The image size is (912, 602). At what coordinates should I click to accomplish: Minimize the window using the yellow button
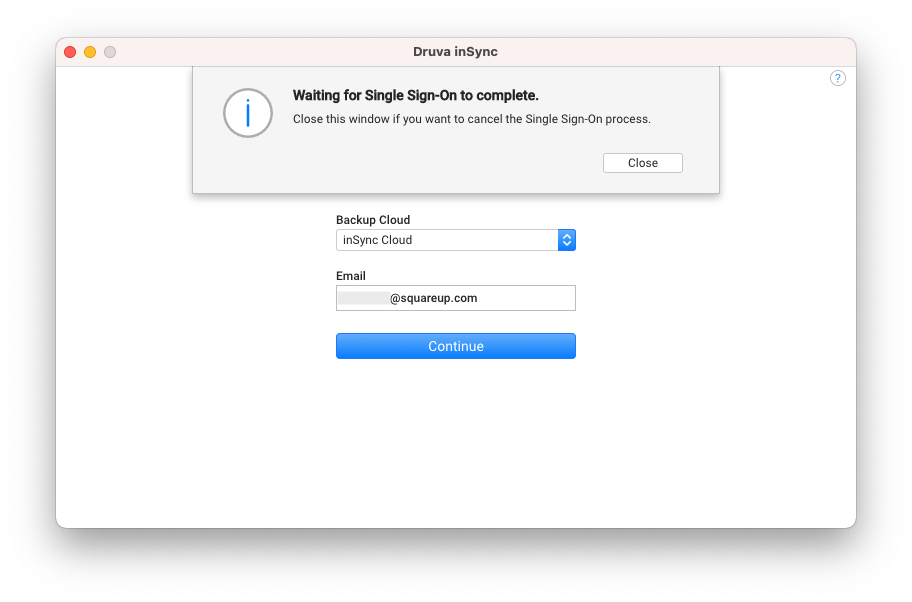(x=90, y=52)
